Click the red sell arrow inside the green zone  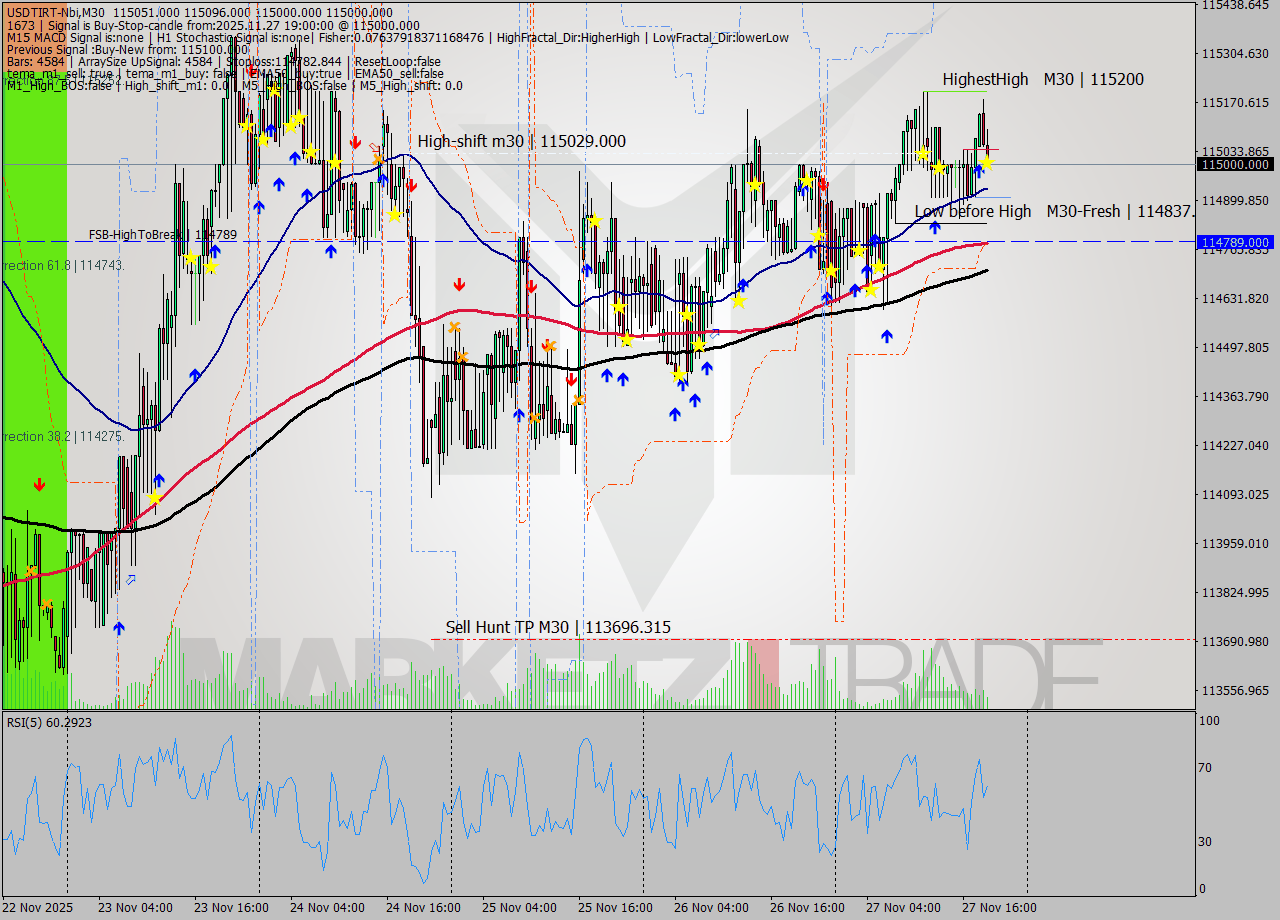(x=40, y=485)
